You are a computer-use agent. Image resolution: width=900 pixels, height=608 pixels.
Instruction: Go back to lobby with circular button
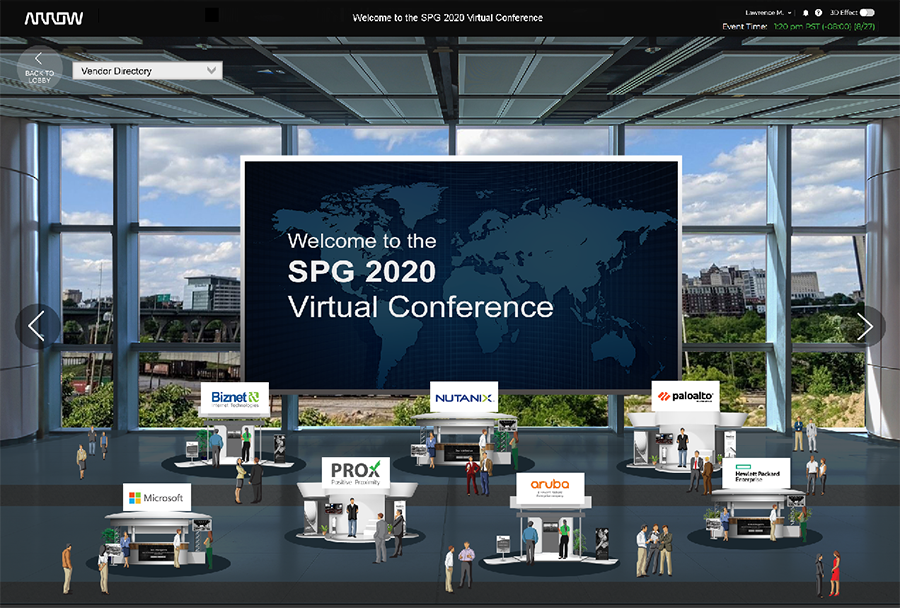40,68
